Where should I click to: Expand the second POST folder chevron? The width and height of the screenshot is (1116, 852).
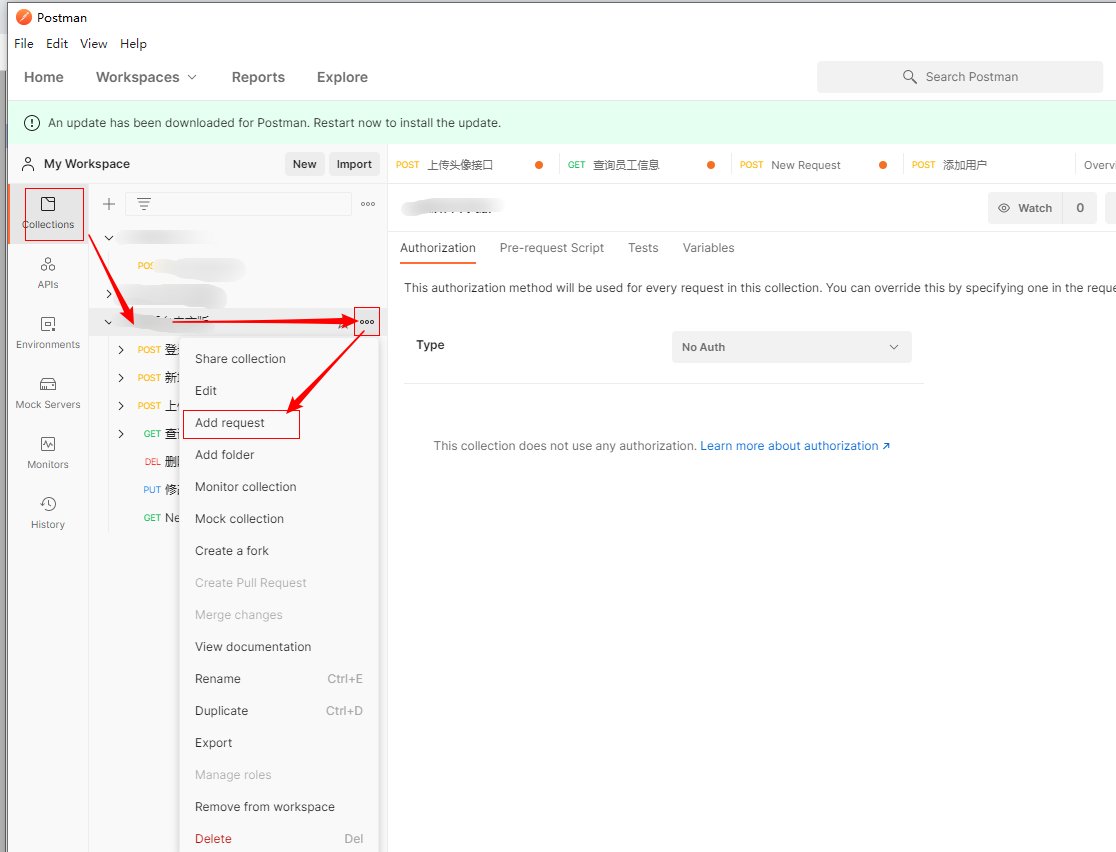pos(121,377)
